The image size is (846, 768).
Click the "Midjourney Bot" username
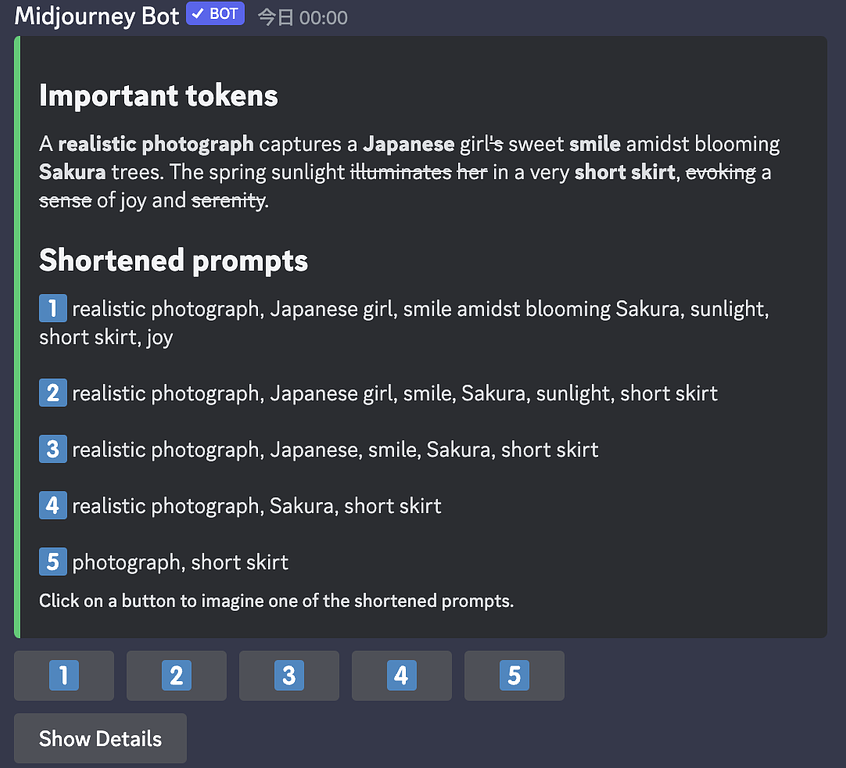pos(95,16)
